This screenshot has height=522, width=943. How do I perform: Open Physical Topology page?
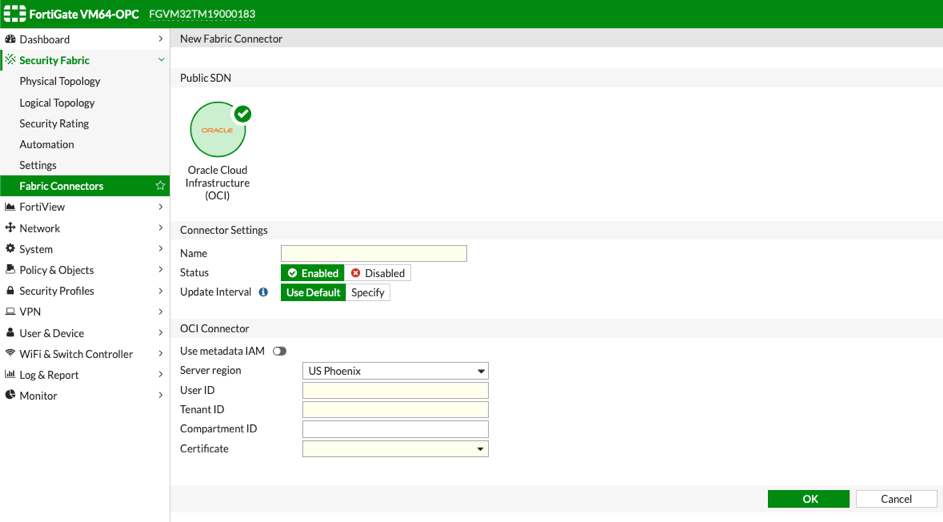(60, 81)
